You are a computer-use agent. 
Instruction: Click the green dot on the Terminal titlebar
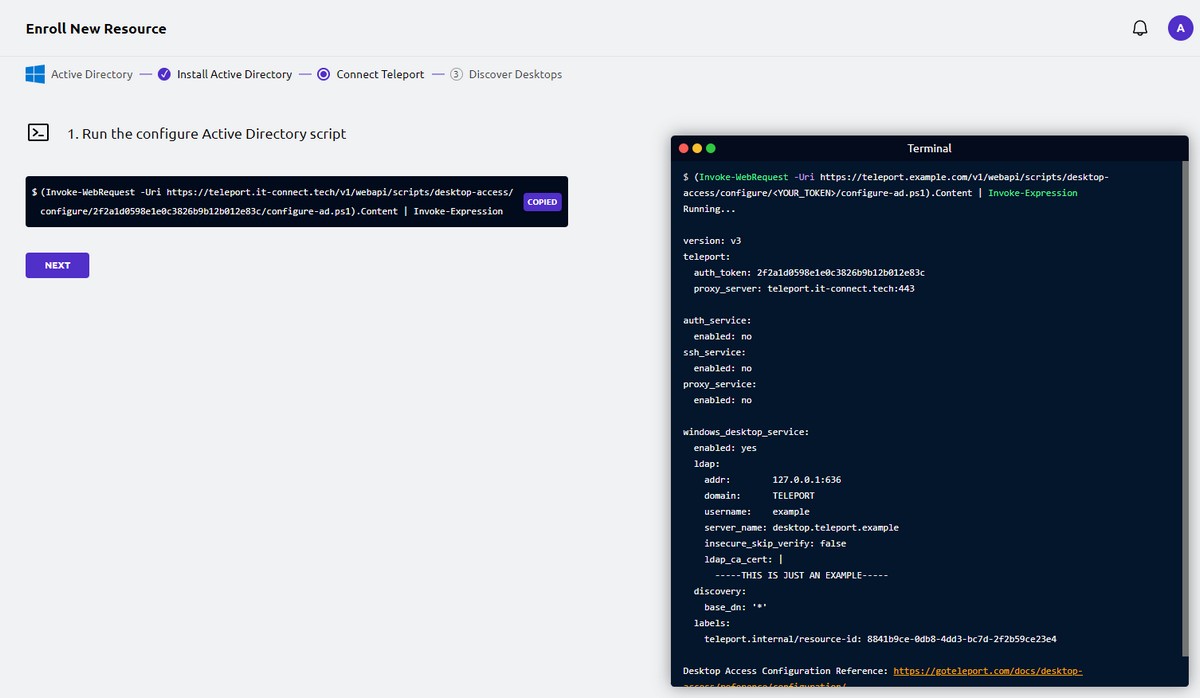coord(710,147)
